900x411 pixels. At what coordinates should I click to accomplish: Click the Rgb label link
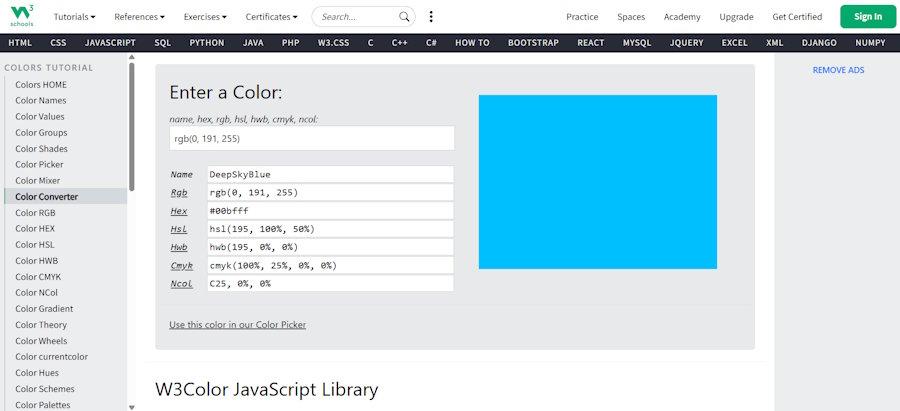pos(179,193)
